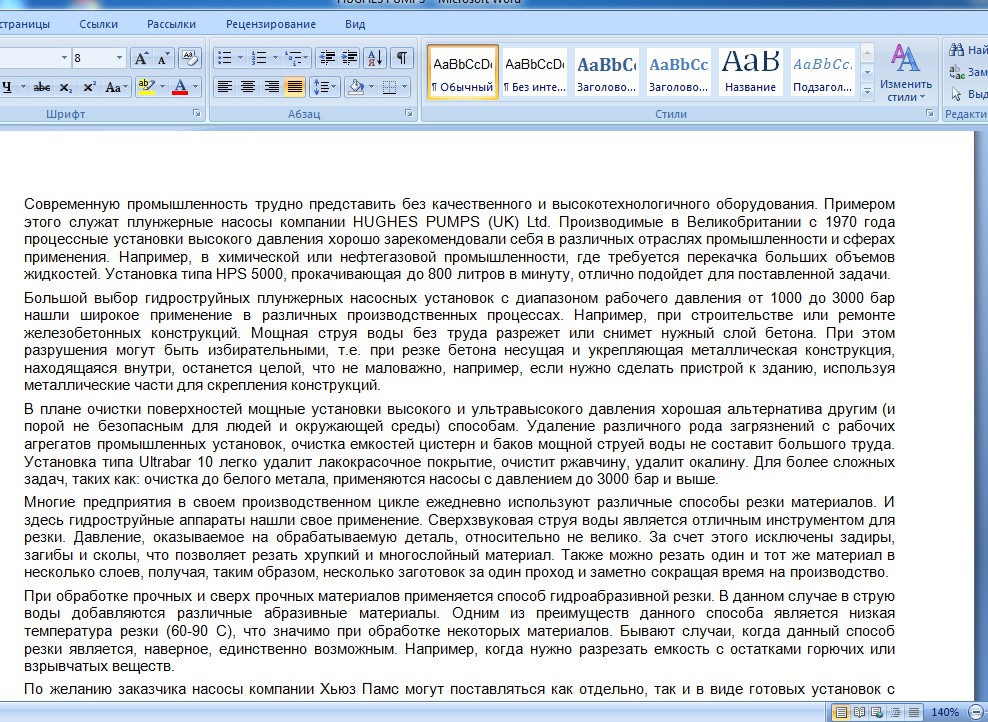Switch to Draft view
The height and width of the screenshot is (722, 988).
pyautogui.click(x=914, y=713)
